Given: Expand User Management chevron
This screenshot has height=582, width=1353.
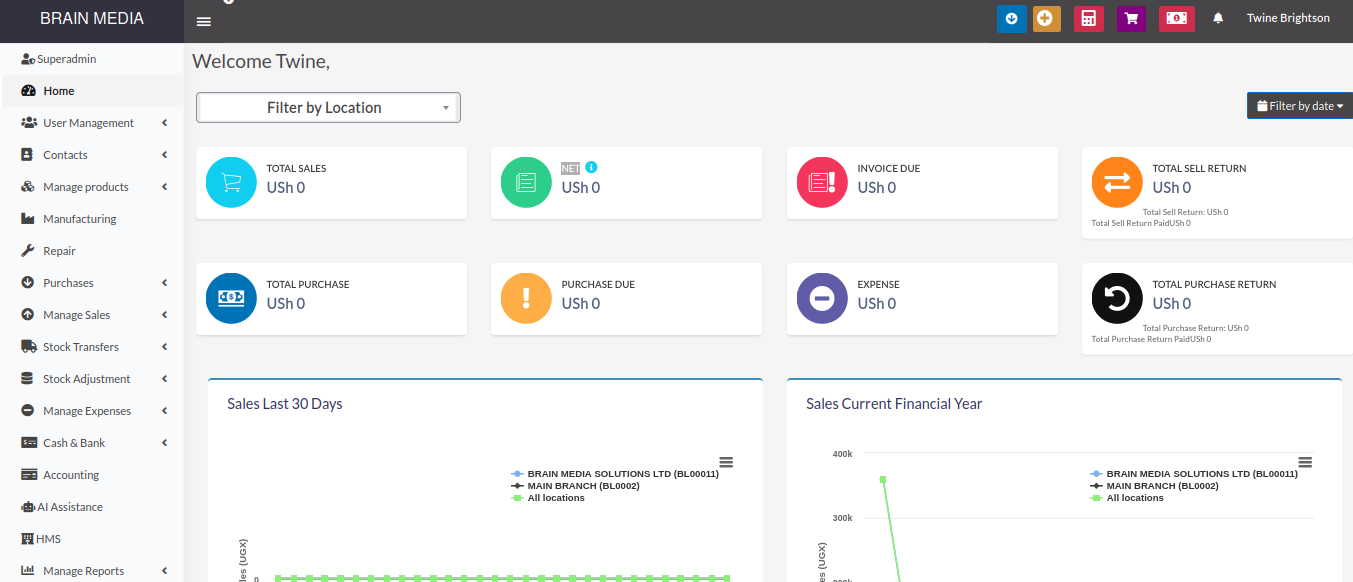Looking at the screenshot, I should click(x=164, y=123).
